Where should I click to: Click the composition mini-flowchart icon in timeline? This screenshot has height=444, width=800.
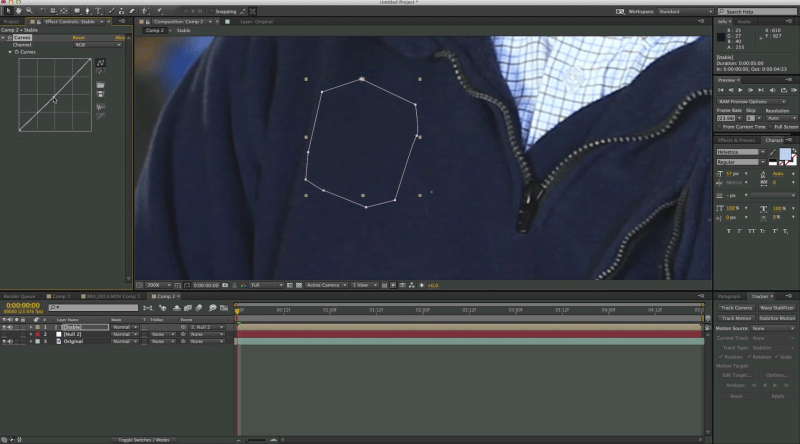148,308
